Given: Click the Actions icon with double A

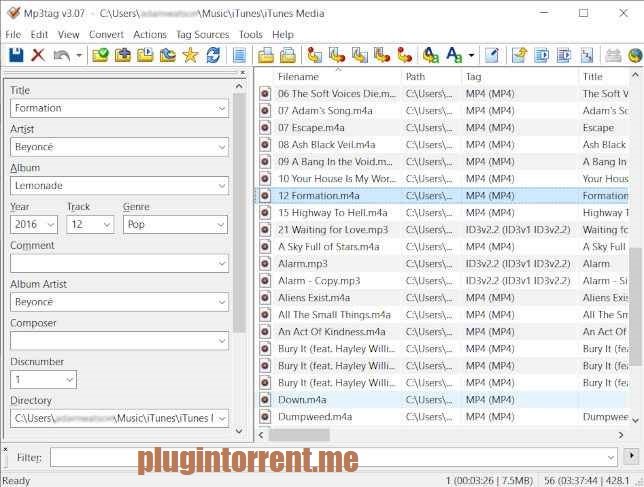Looking at the screenshot, I should (431, 55).
